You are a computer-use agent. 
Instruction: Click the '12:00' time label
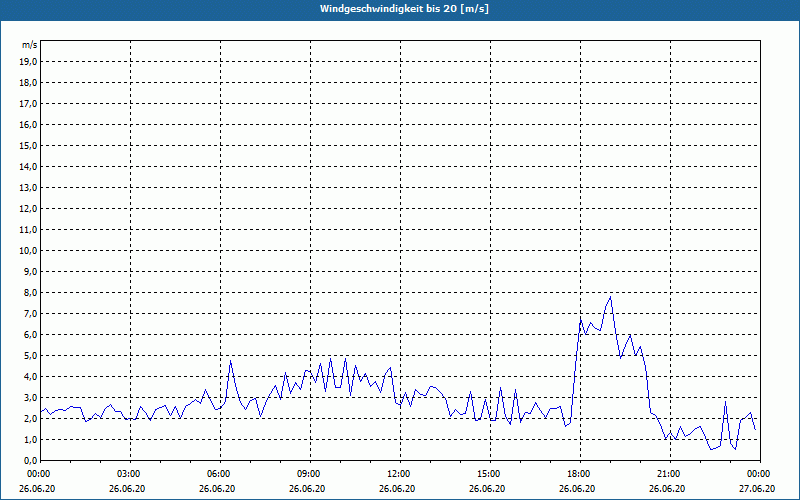click(399, 474)
